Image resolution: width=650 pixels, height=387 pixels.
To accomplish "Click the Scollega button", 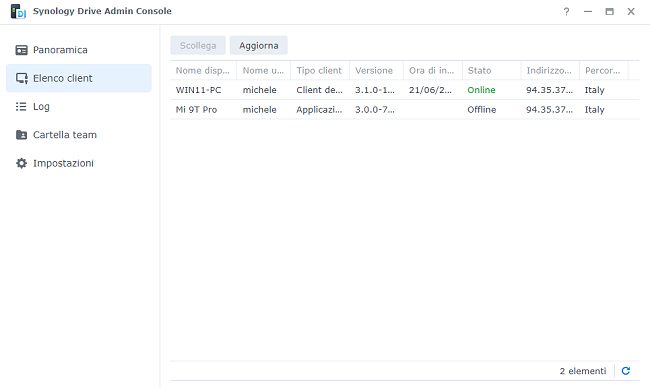I will click(x=198, y=46).
